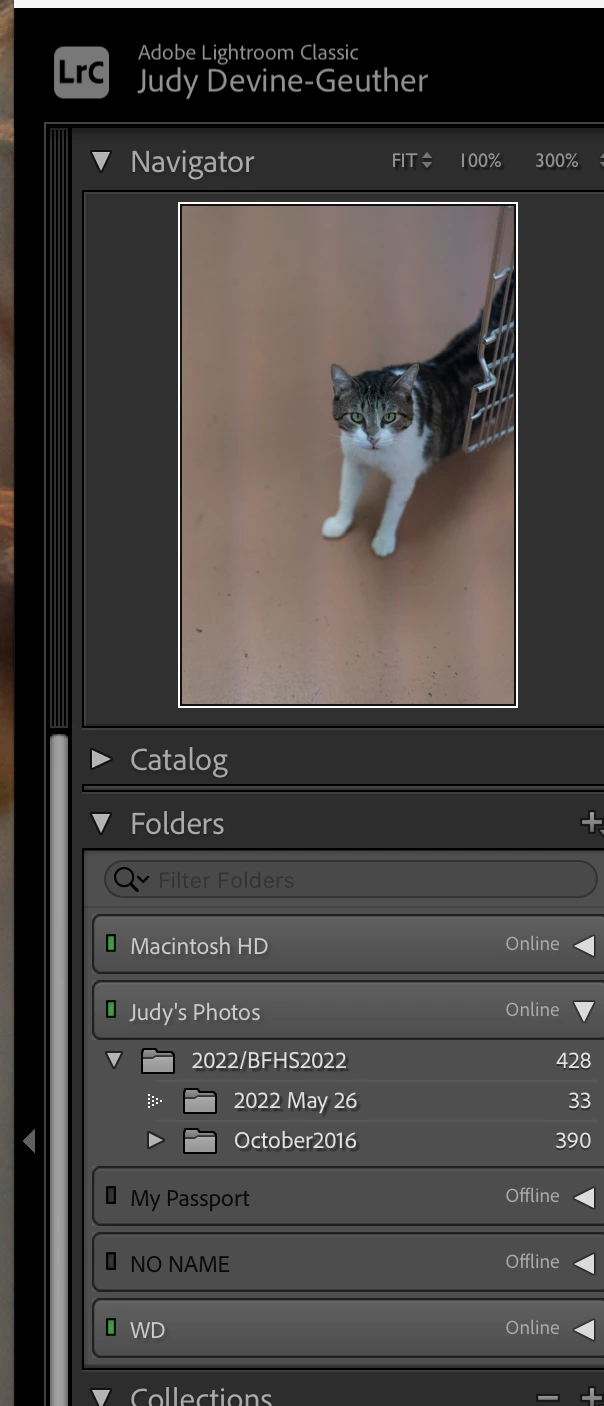Click Macintosh HD green status indicator
The height and width of the screenshot is (1406, 604).
coord(111,943)
